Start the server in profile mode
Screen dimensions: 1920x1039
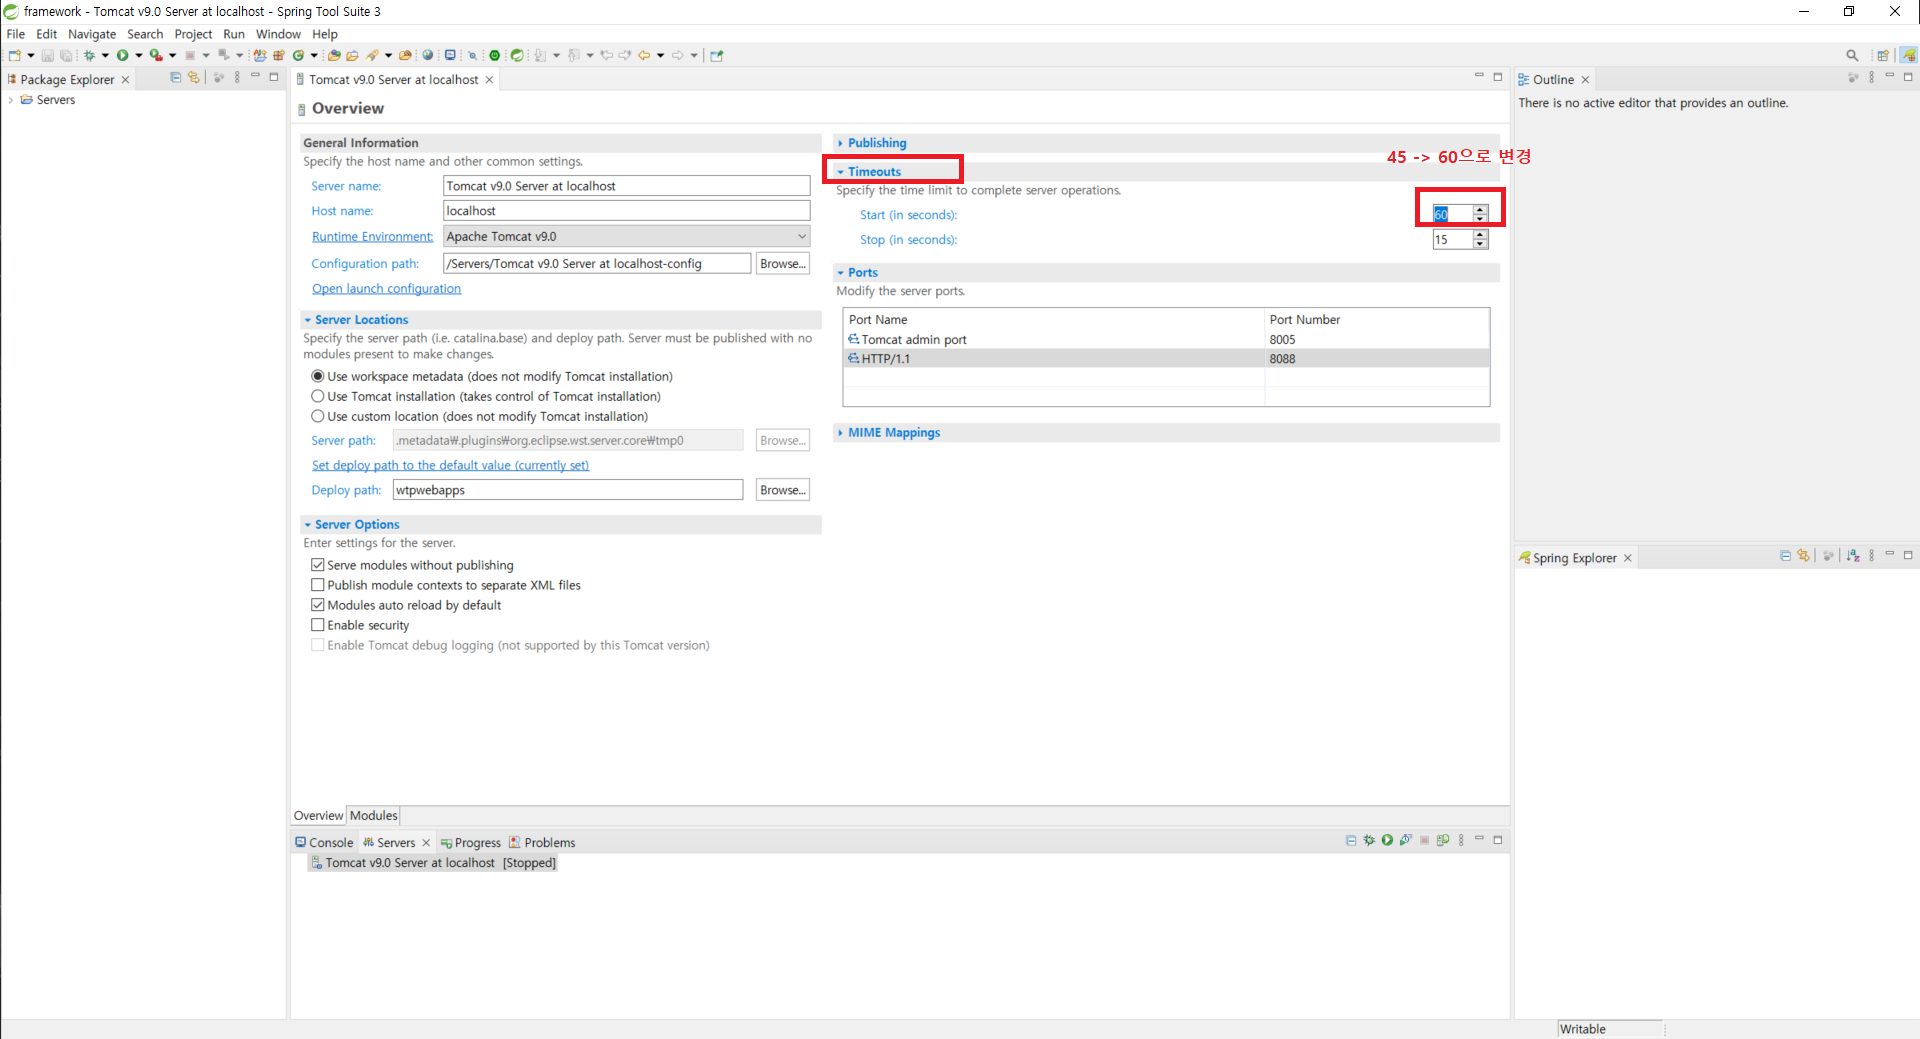(1406, 840)
